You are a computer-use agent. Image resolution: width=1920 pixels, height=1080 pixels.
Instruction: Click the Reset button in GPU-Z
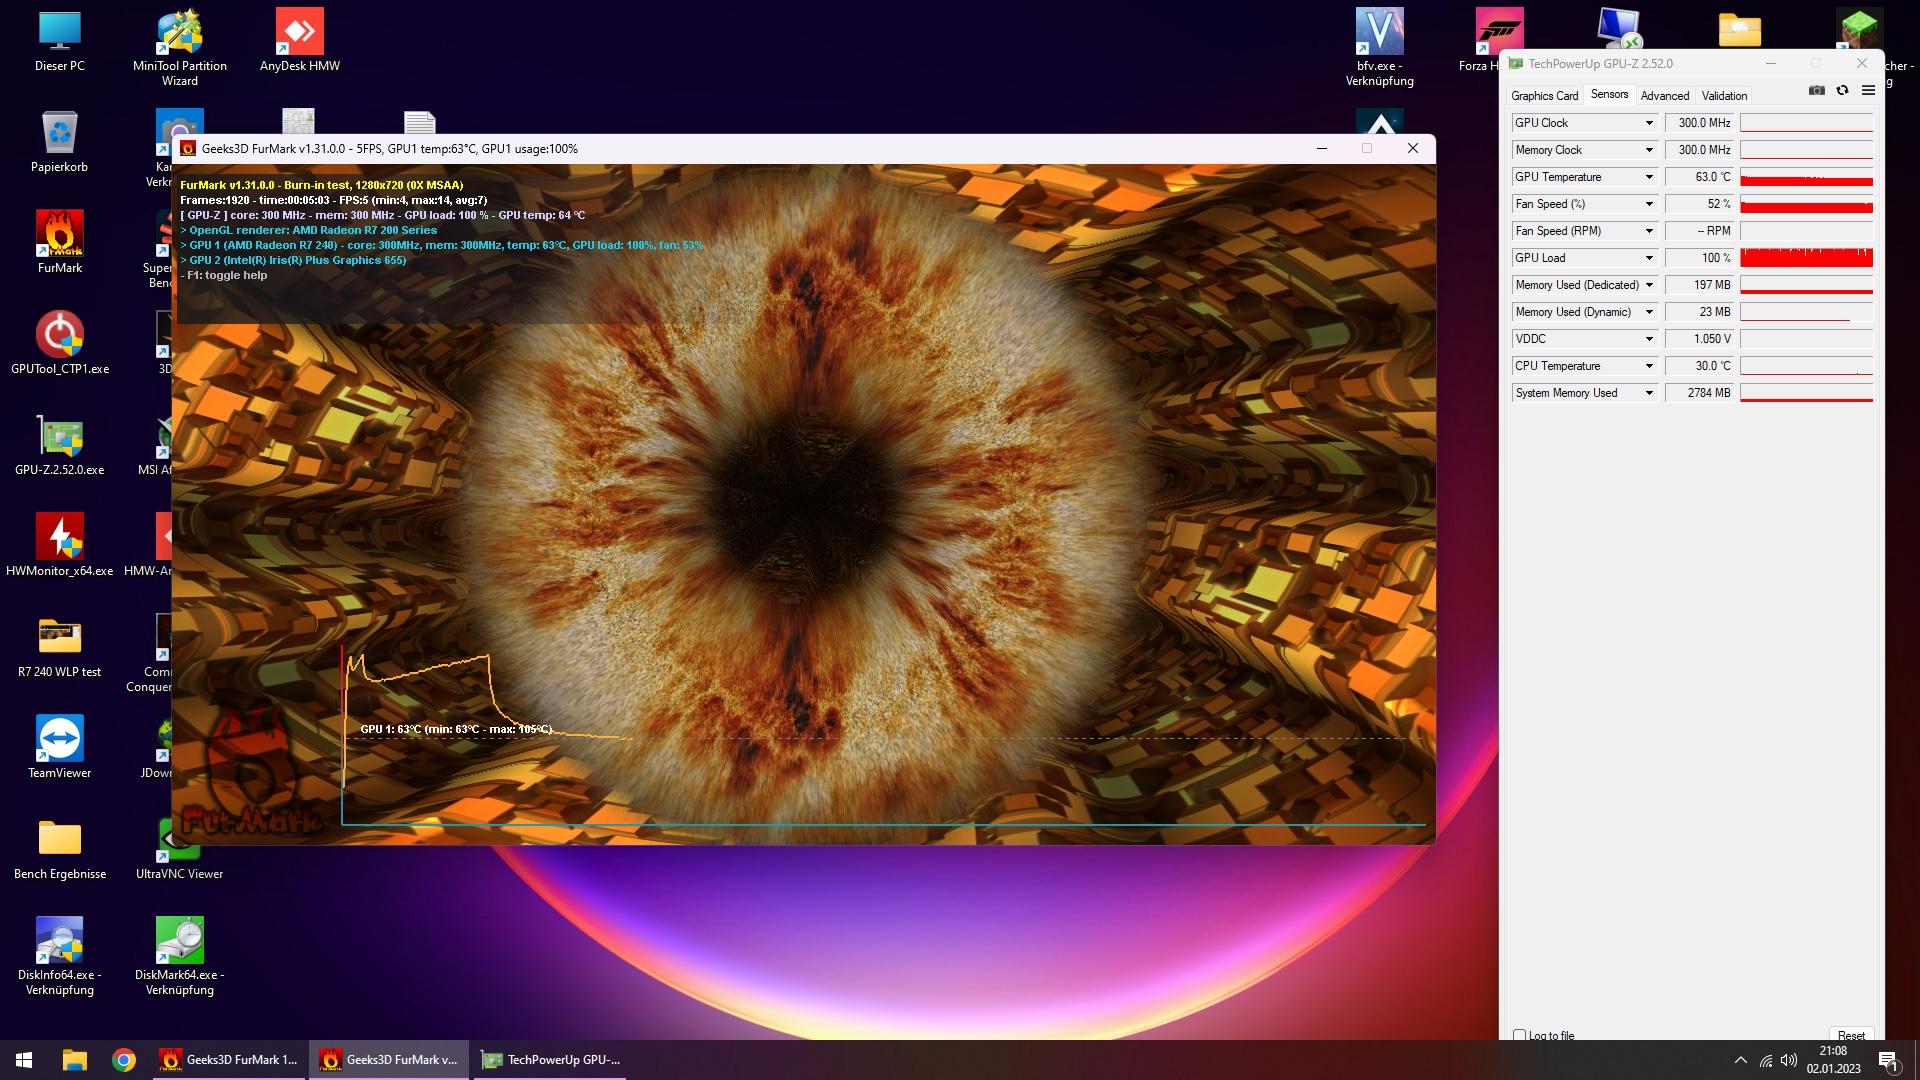tap(1850, 1035)
